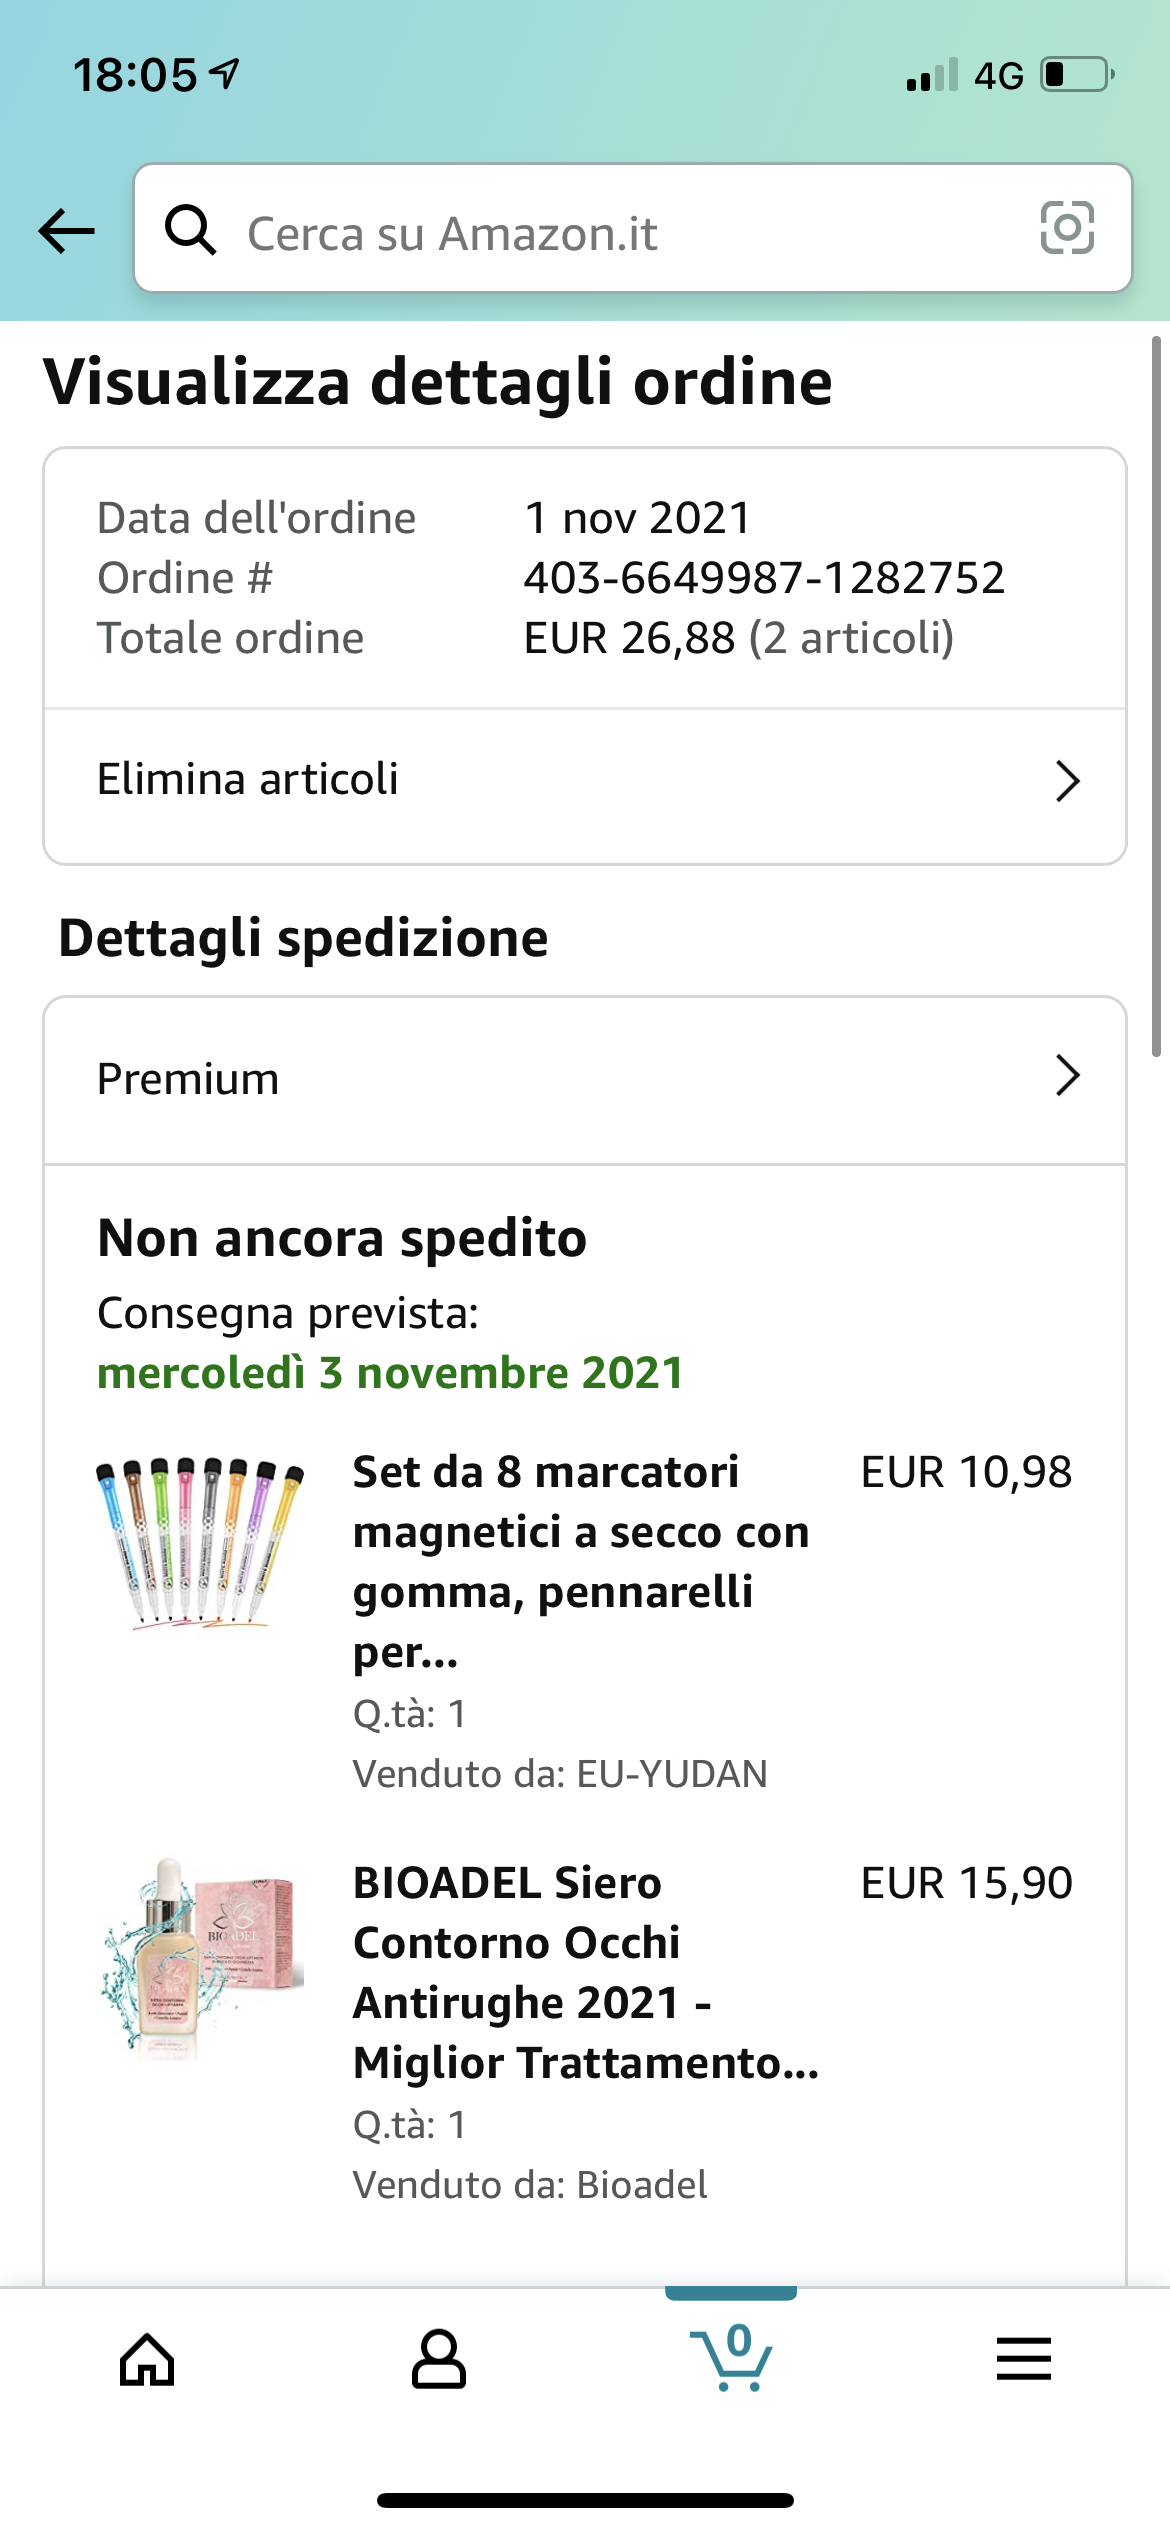
Task: Expand the Premium shipping chevron
Action: 1067,1077
